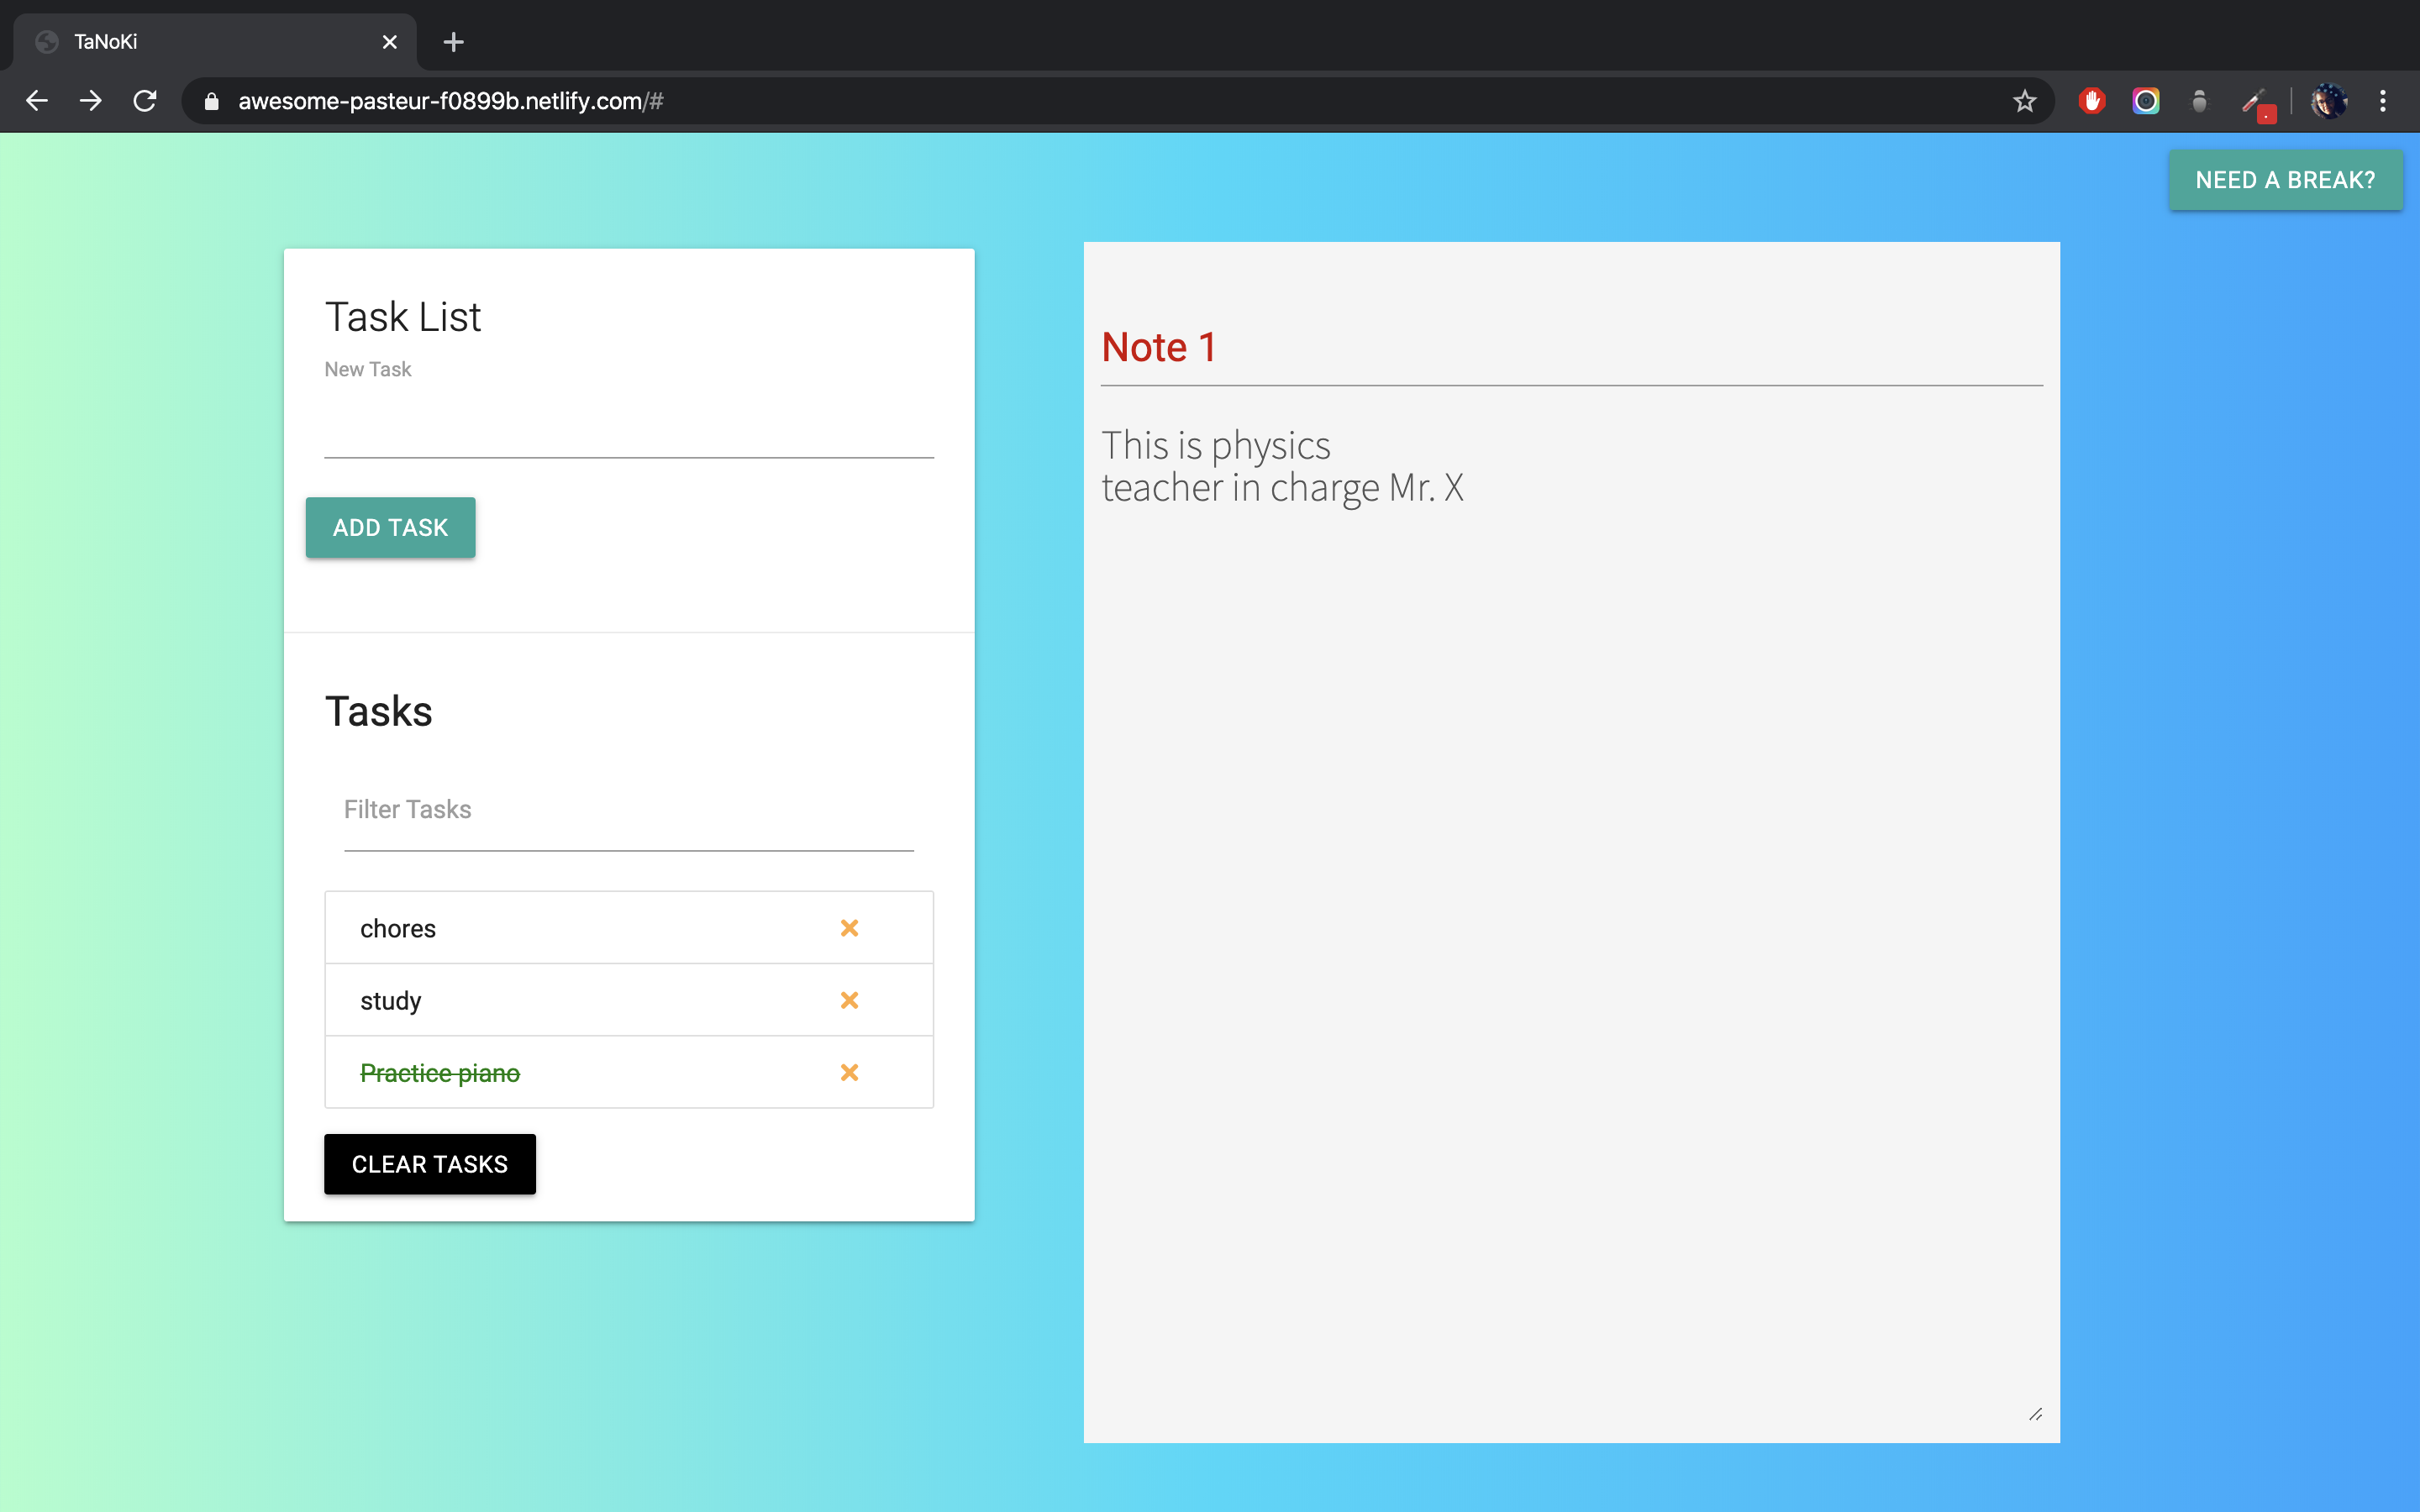Click the CLEAR TASKS button
The height and width of the screenshot is (1512, 2420).
point(429,1164)
